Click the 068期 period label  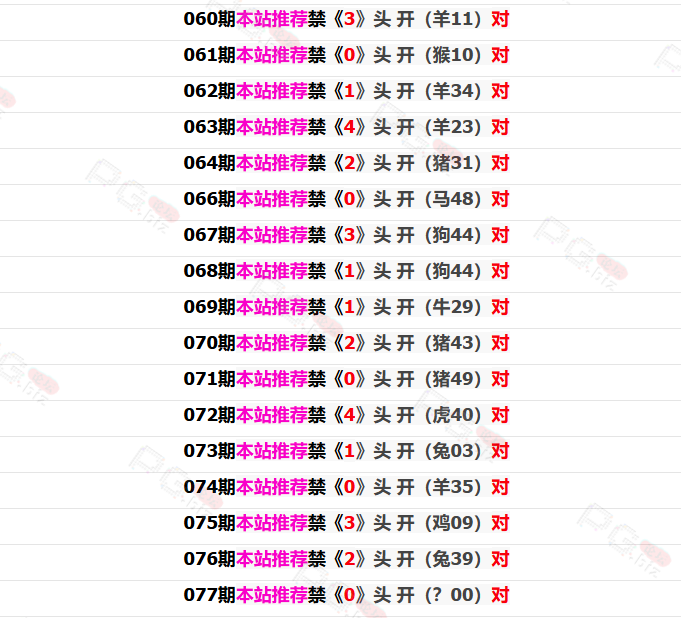coord(209,271)
